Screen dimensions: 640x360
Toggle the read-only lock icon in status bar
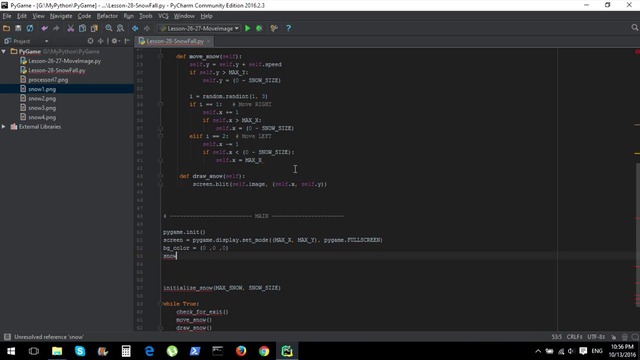[613, 337]
